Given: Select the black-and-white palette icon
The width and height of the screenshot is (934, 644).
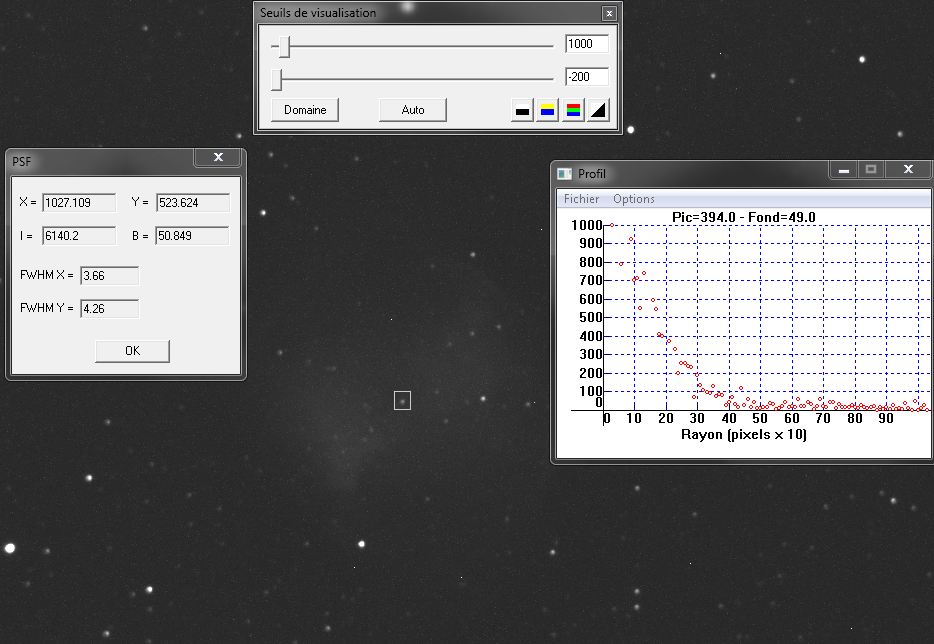Looking at the screenshot, I should pos(522,110).
